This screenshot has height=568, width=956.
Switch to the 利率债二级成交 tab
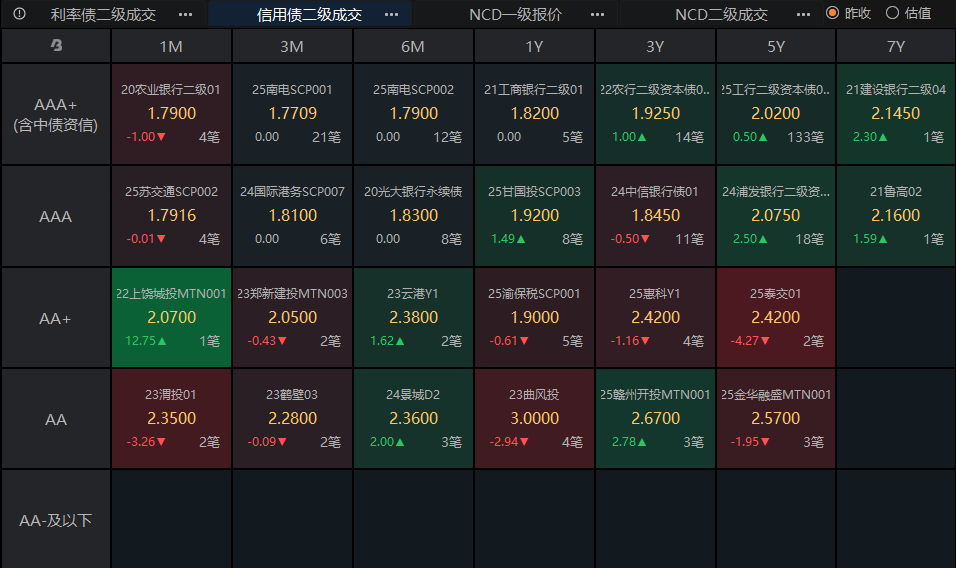(103, 15)
